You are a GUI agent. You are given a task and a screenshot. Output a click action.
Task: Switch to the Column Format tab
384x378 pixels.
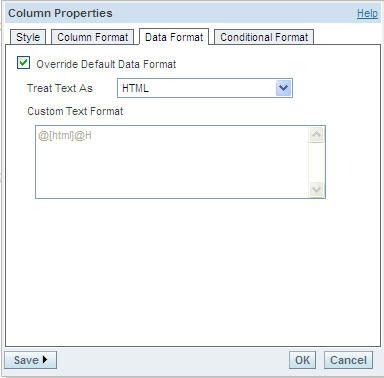coord(92,37)
